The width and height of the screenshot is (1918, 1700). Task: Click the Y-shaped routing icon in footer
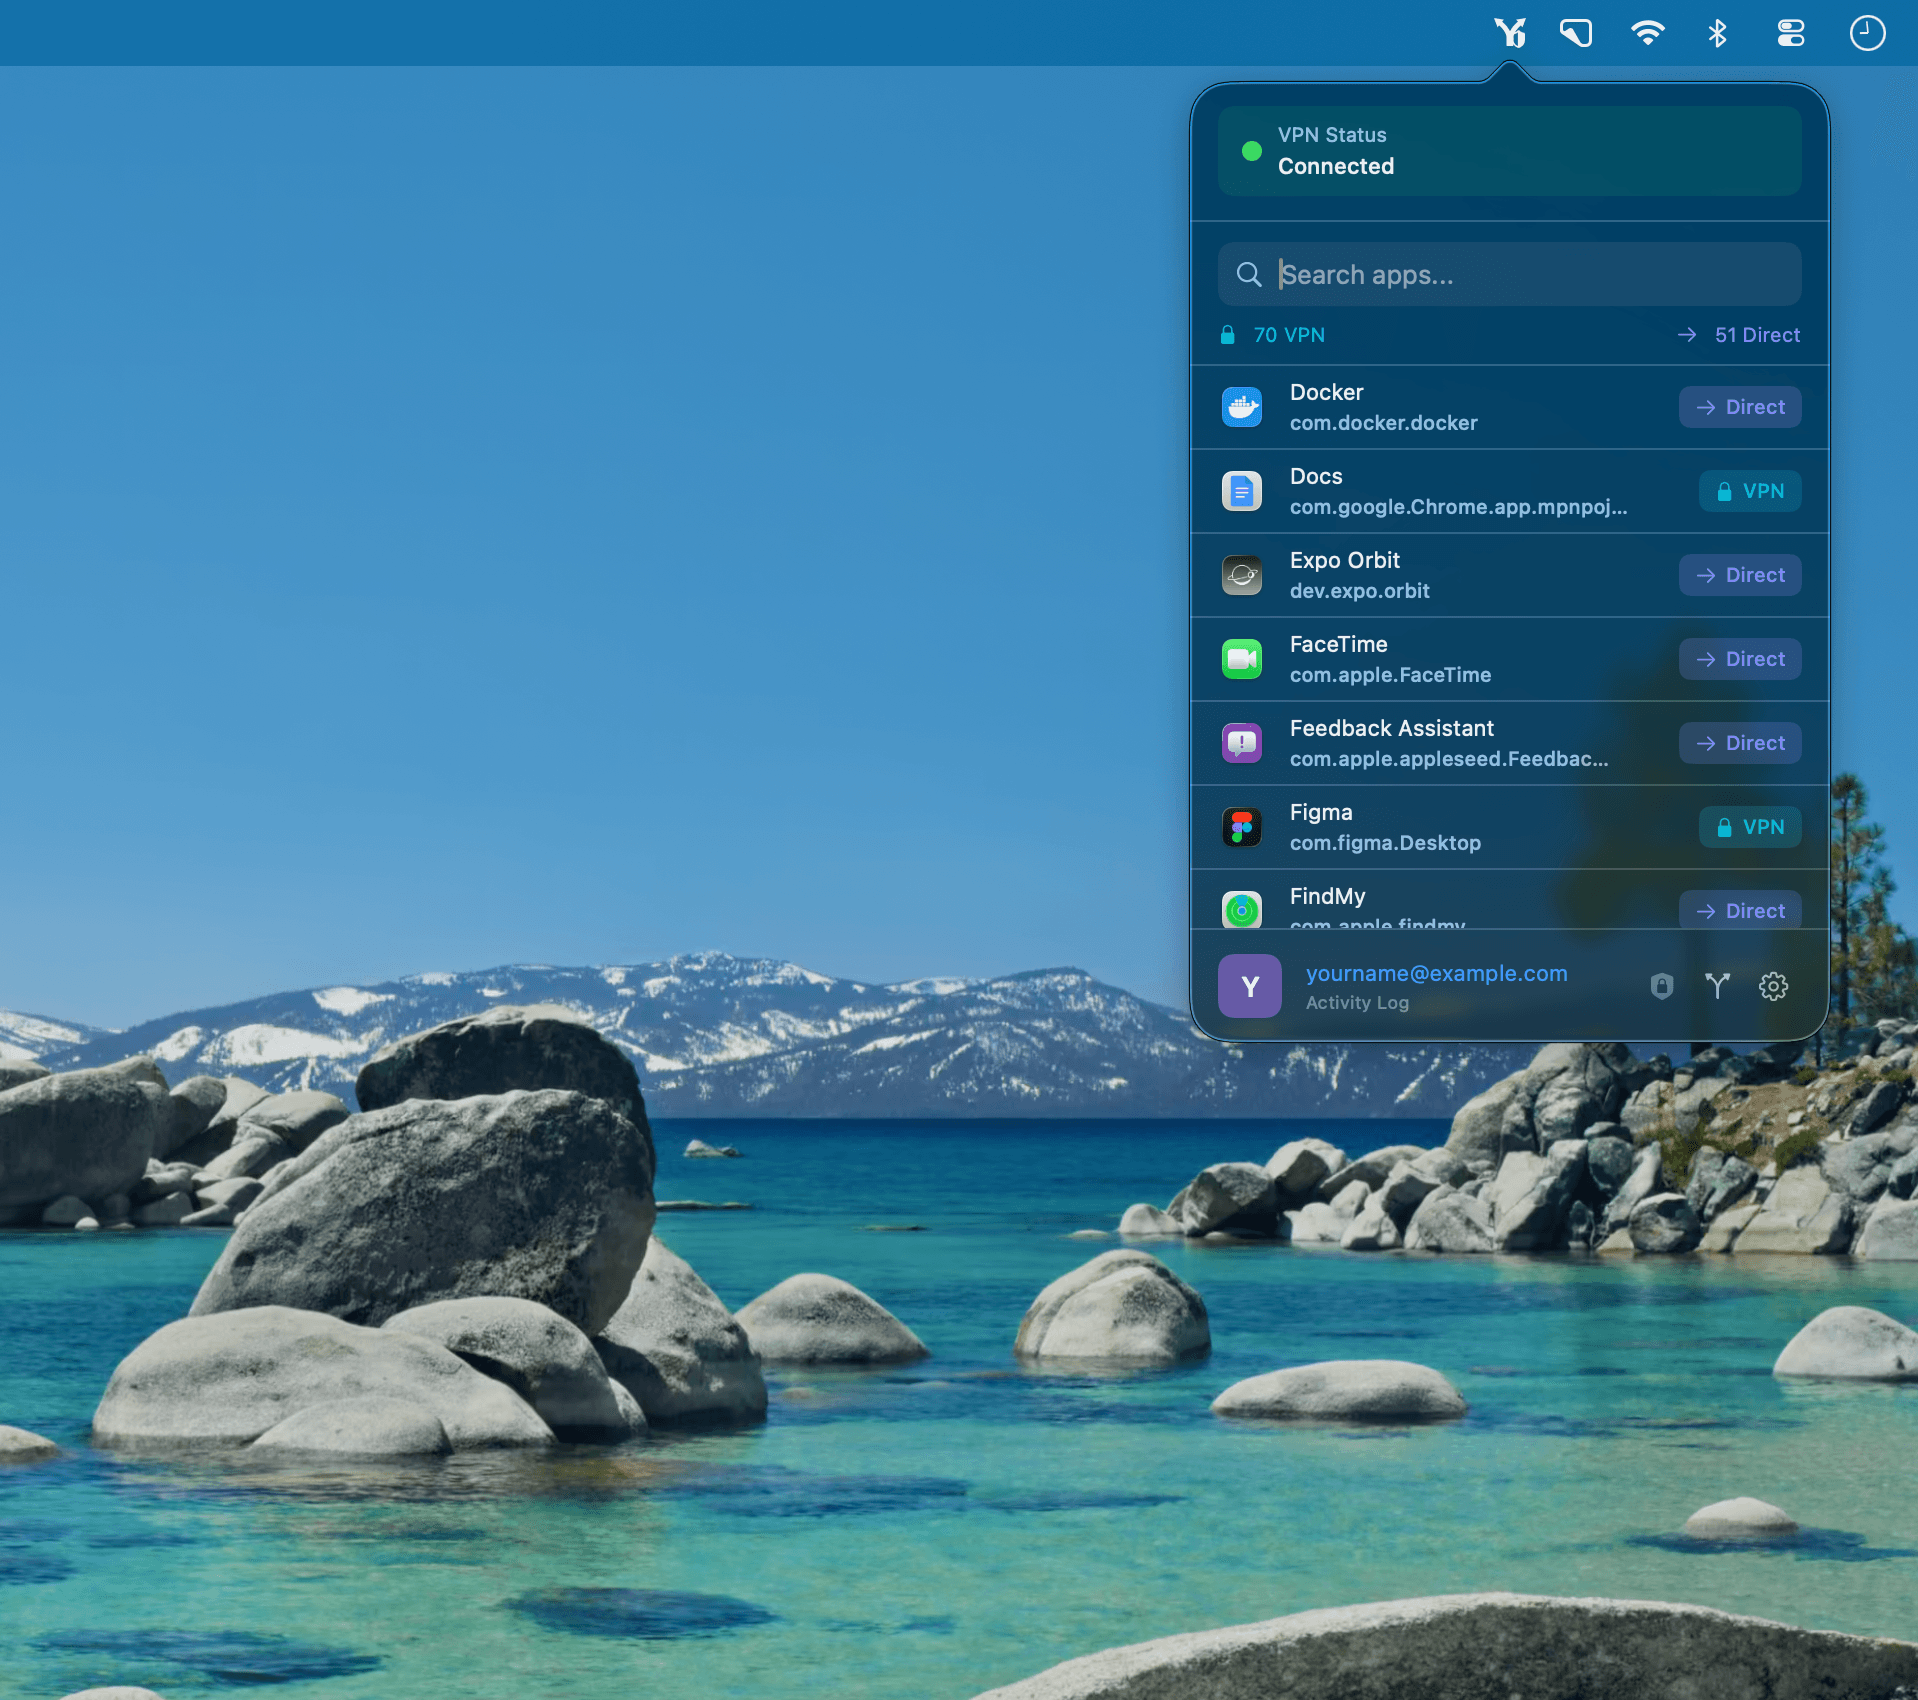[x=1717, y=986]
